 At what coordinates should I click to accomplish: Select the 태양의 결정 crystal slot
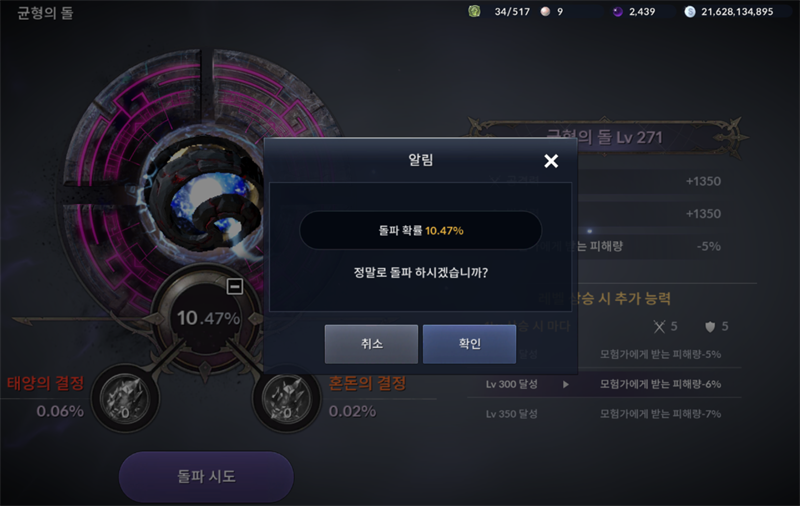126,399
